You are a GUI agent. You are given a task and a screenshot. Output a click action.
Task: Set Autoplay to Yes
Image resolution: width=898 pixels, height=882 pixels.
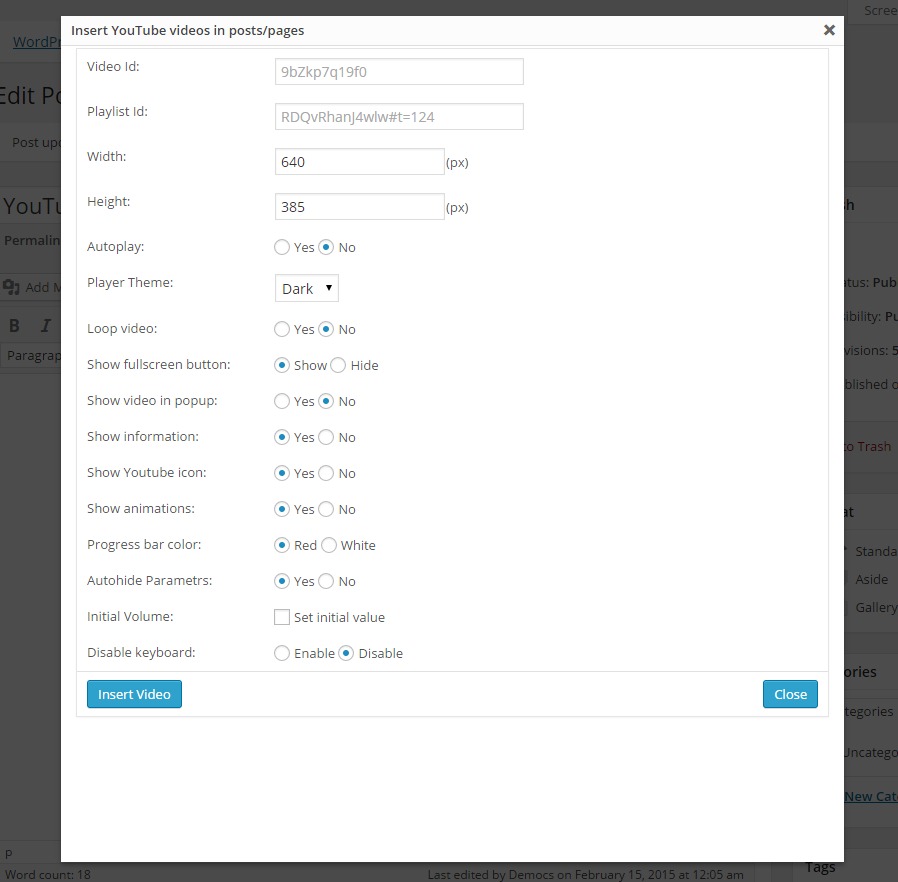282,247
